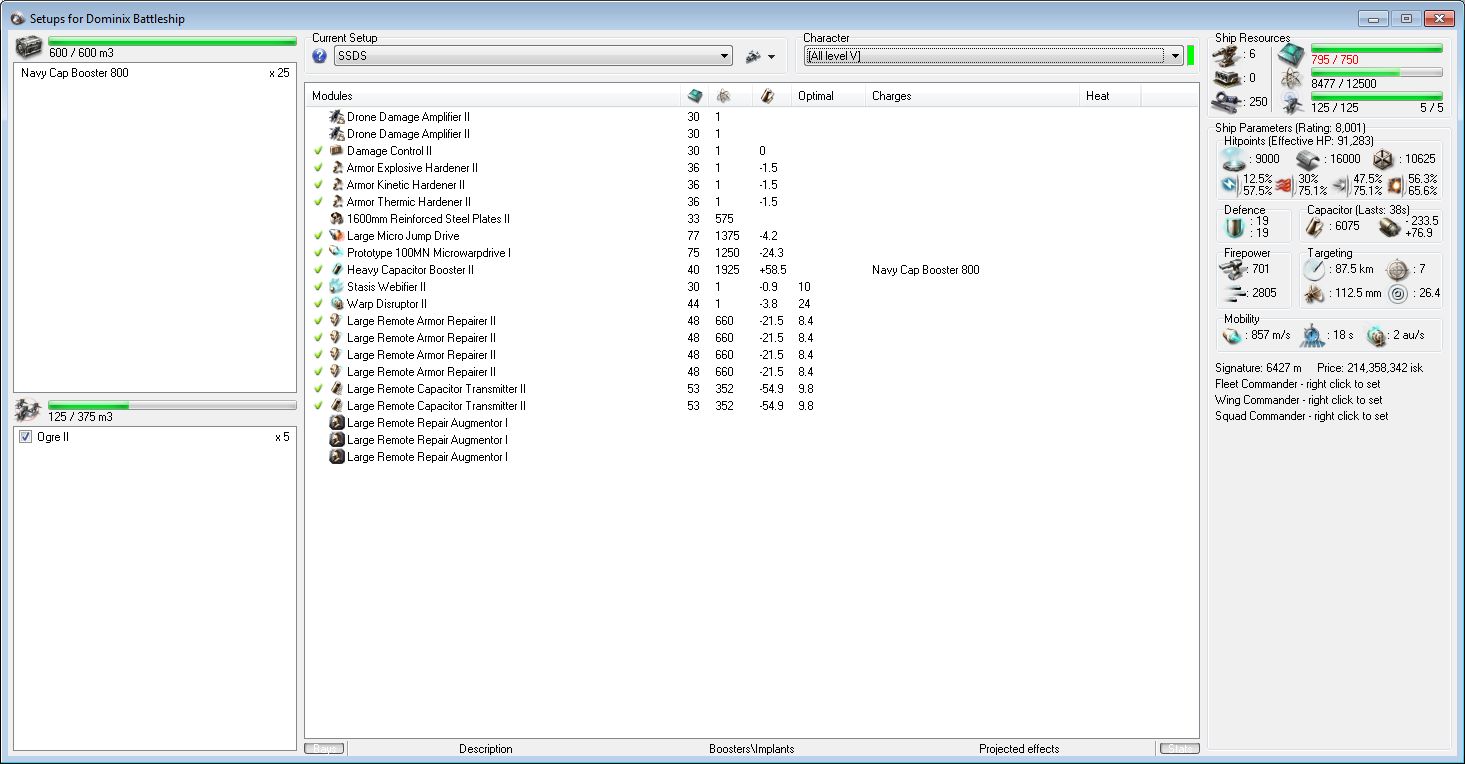This screenshot has width=1465, height=764.
Task: Click the EM resistance icon showing 12.5%
Action: 1231,185
